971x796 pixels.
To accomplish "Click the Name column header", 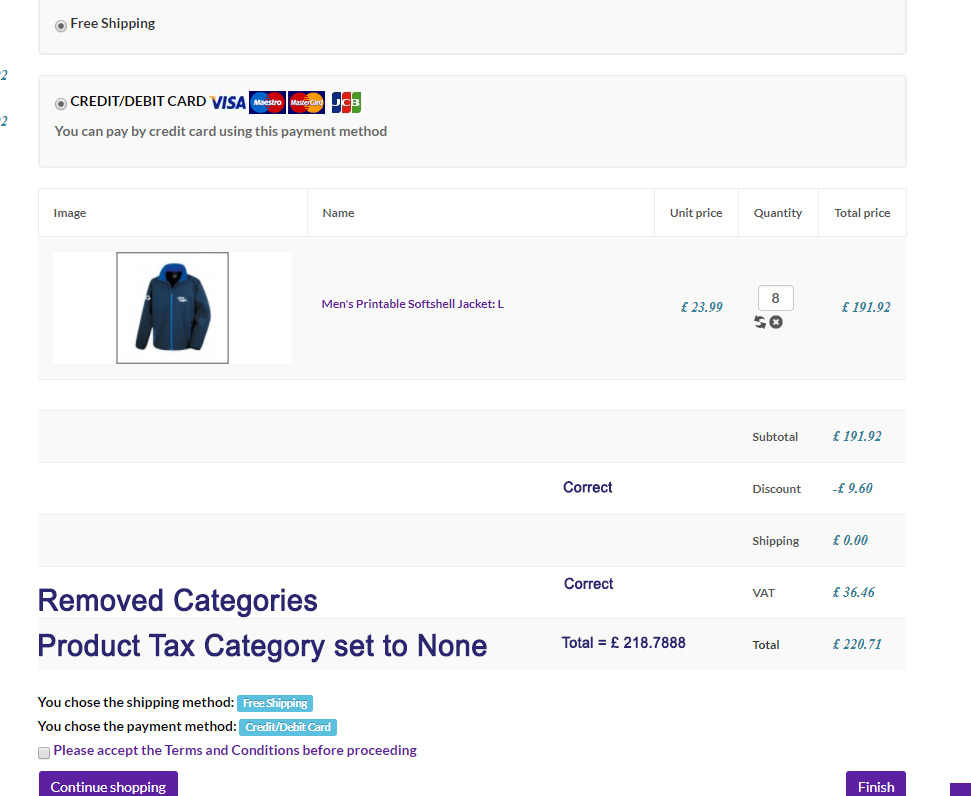I will [338, 213].
